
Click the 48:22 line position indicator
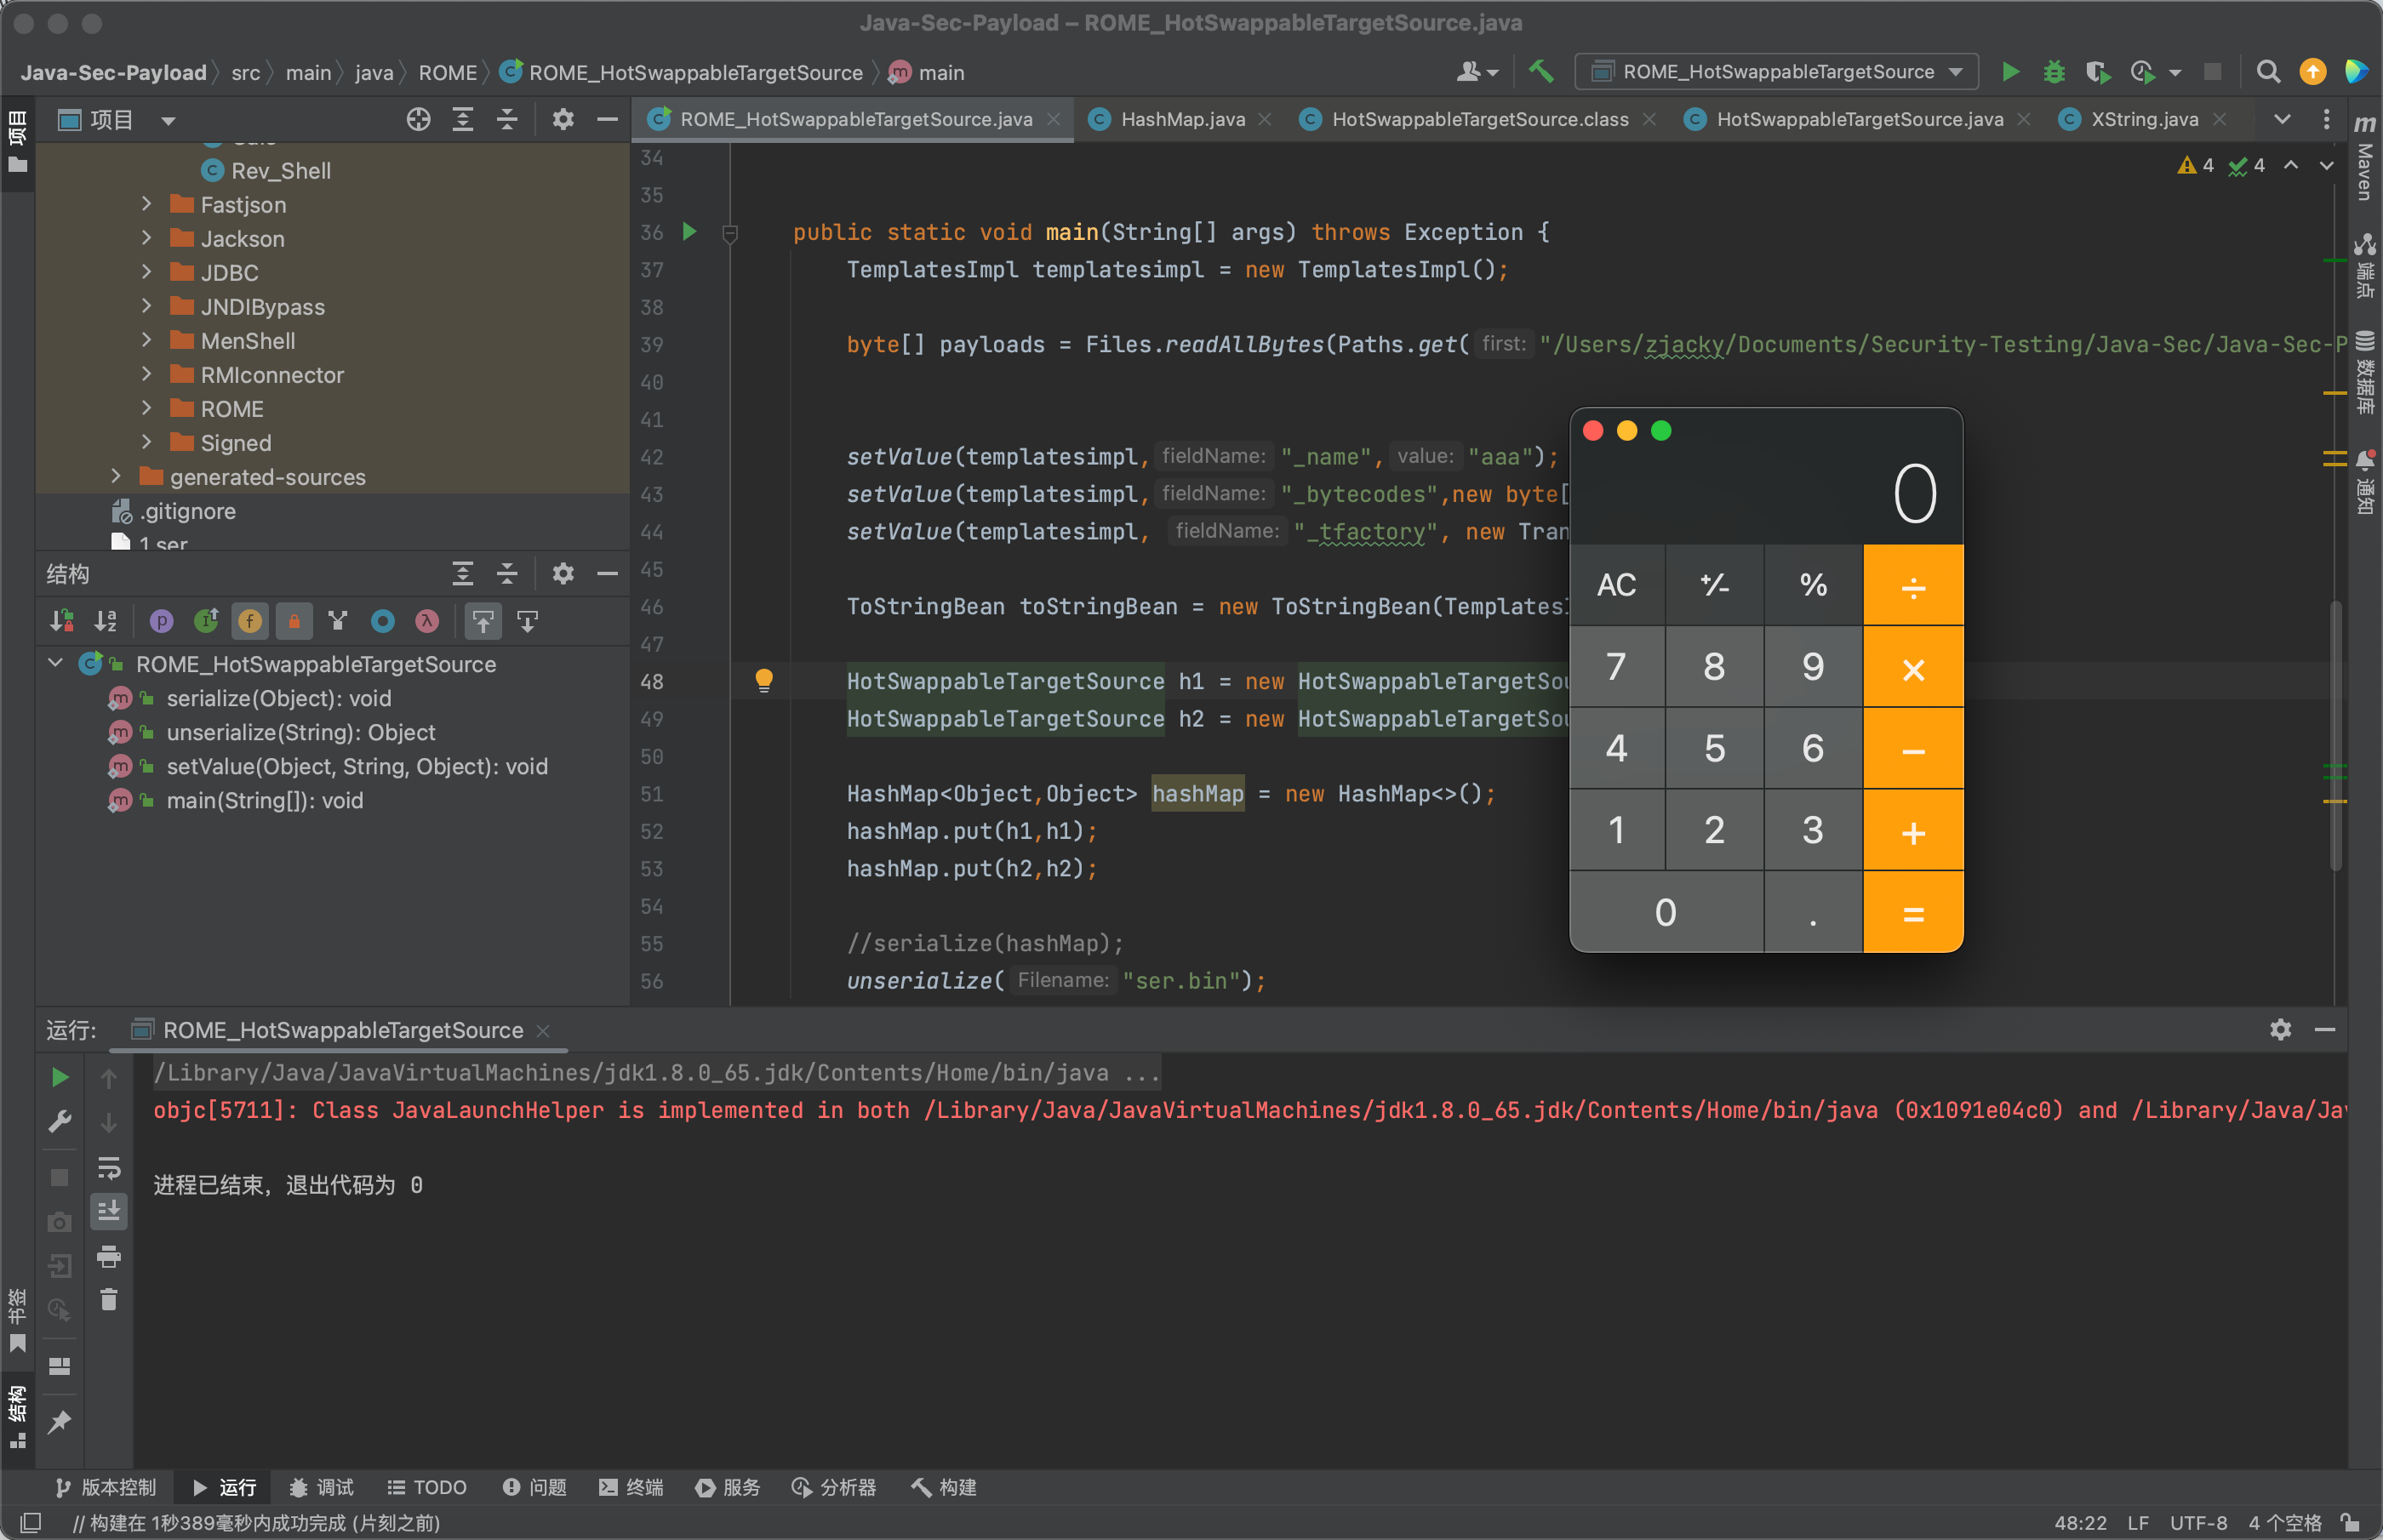pyautogui.click(x=2080, y=1522)
